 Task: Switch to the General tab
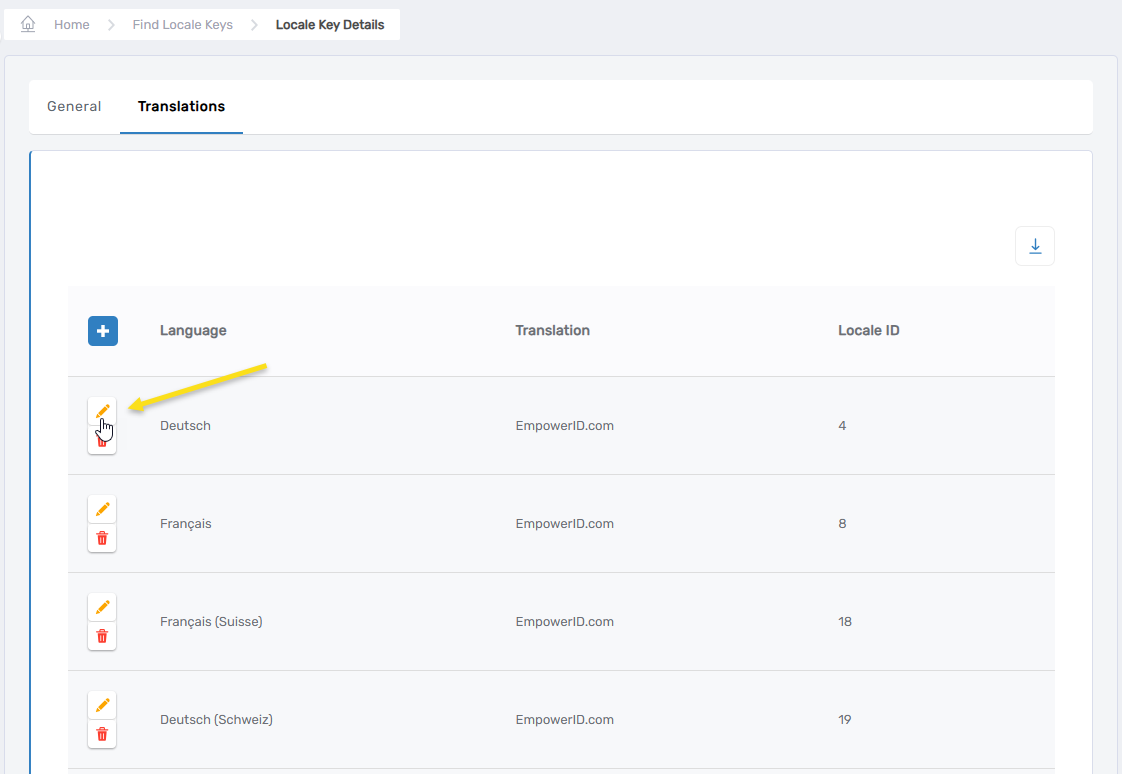point(74,106)
